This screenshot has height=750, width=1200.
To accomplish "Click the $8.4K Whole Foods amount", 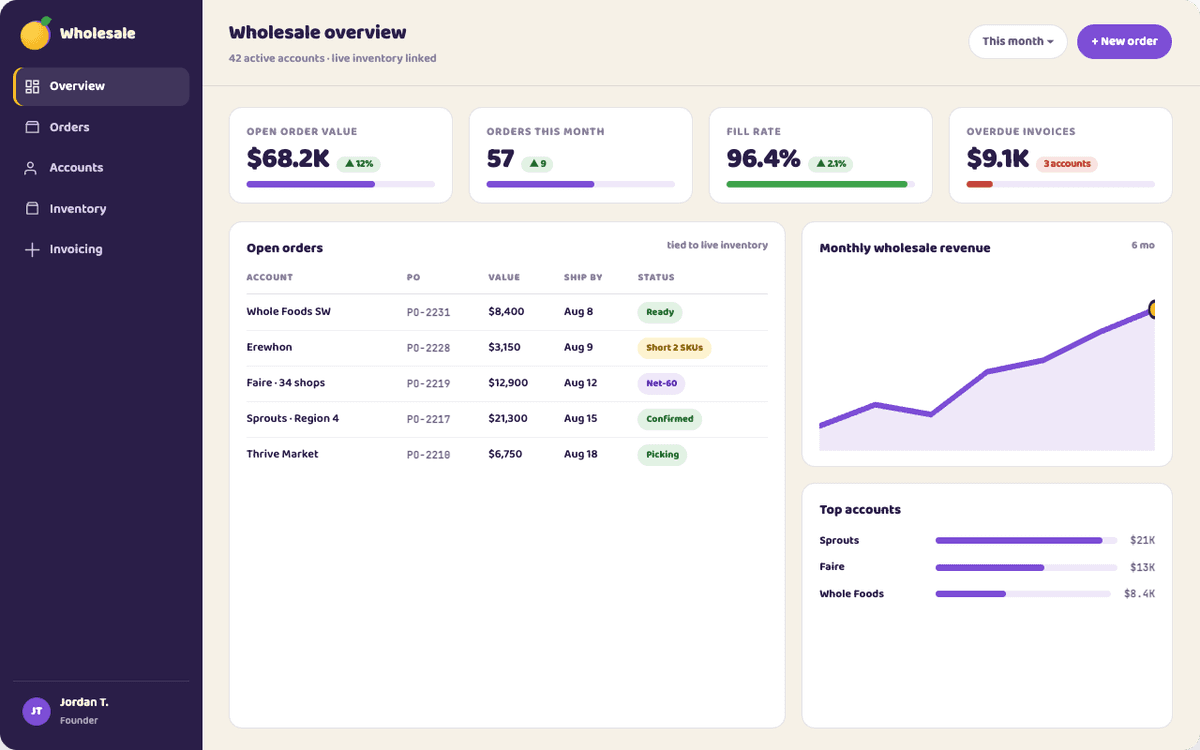I will click(x=1139, y=594).
